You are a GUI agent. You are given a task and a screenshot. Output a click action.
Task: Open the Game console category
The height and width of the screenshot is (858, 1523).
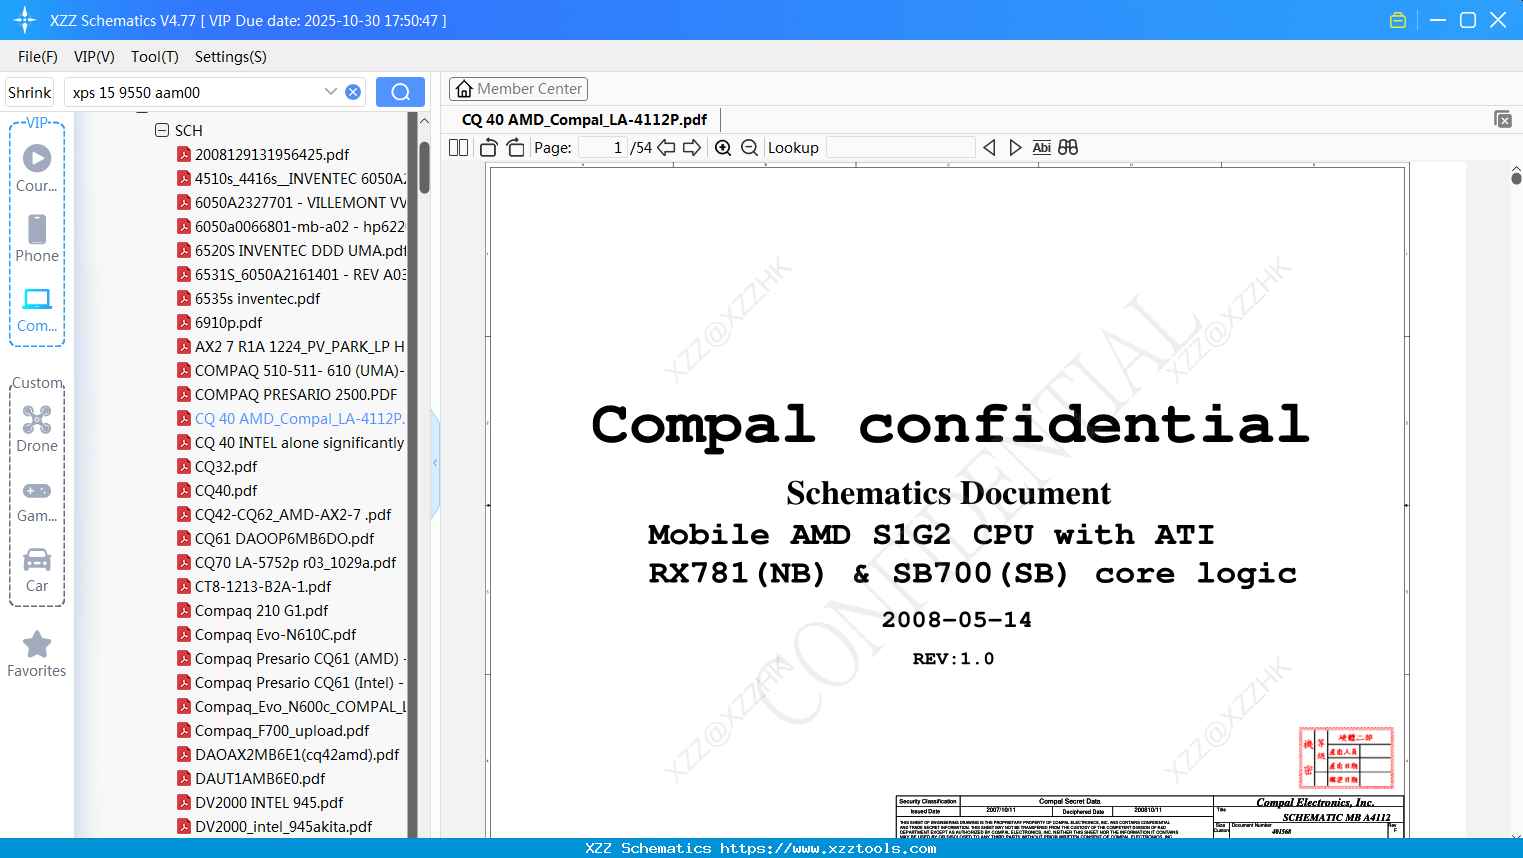[37, 501]
